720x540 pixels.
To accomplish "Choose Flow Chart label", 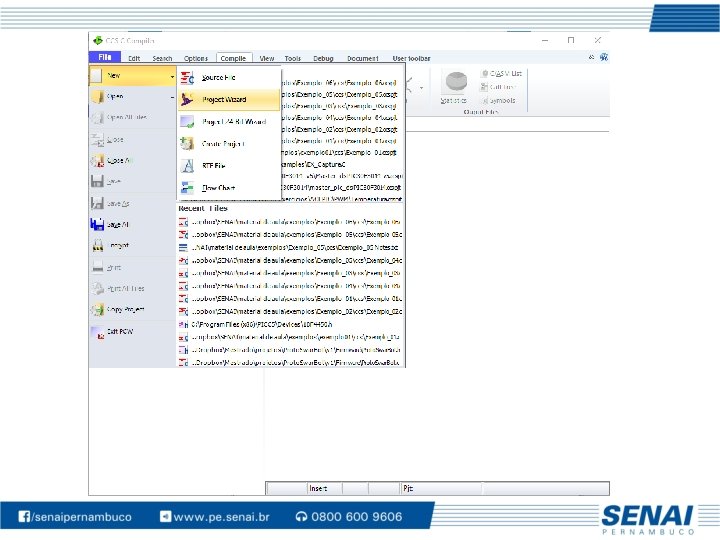I will pyautogui.click(x=219, y=188).
